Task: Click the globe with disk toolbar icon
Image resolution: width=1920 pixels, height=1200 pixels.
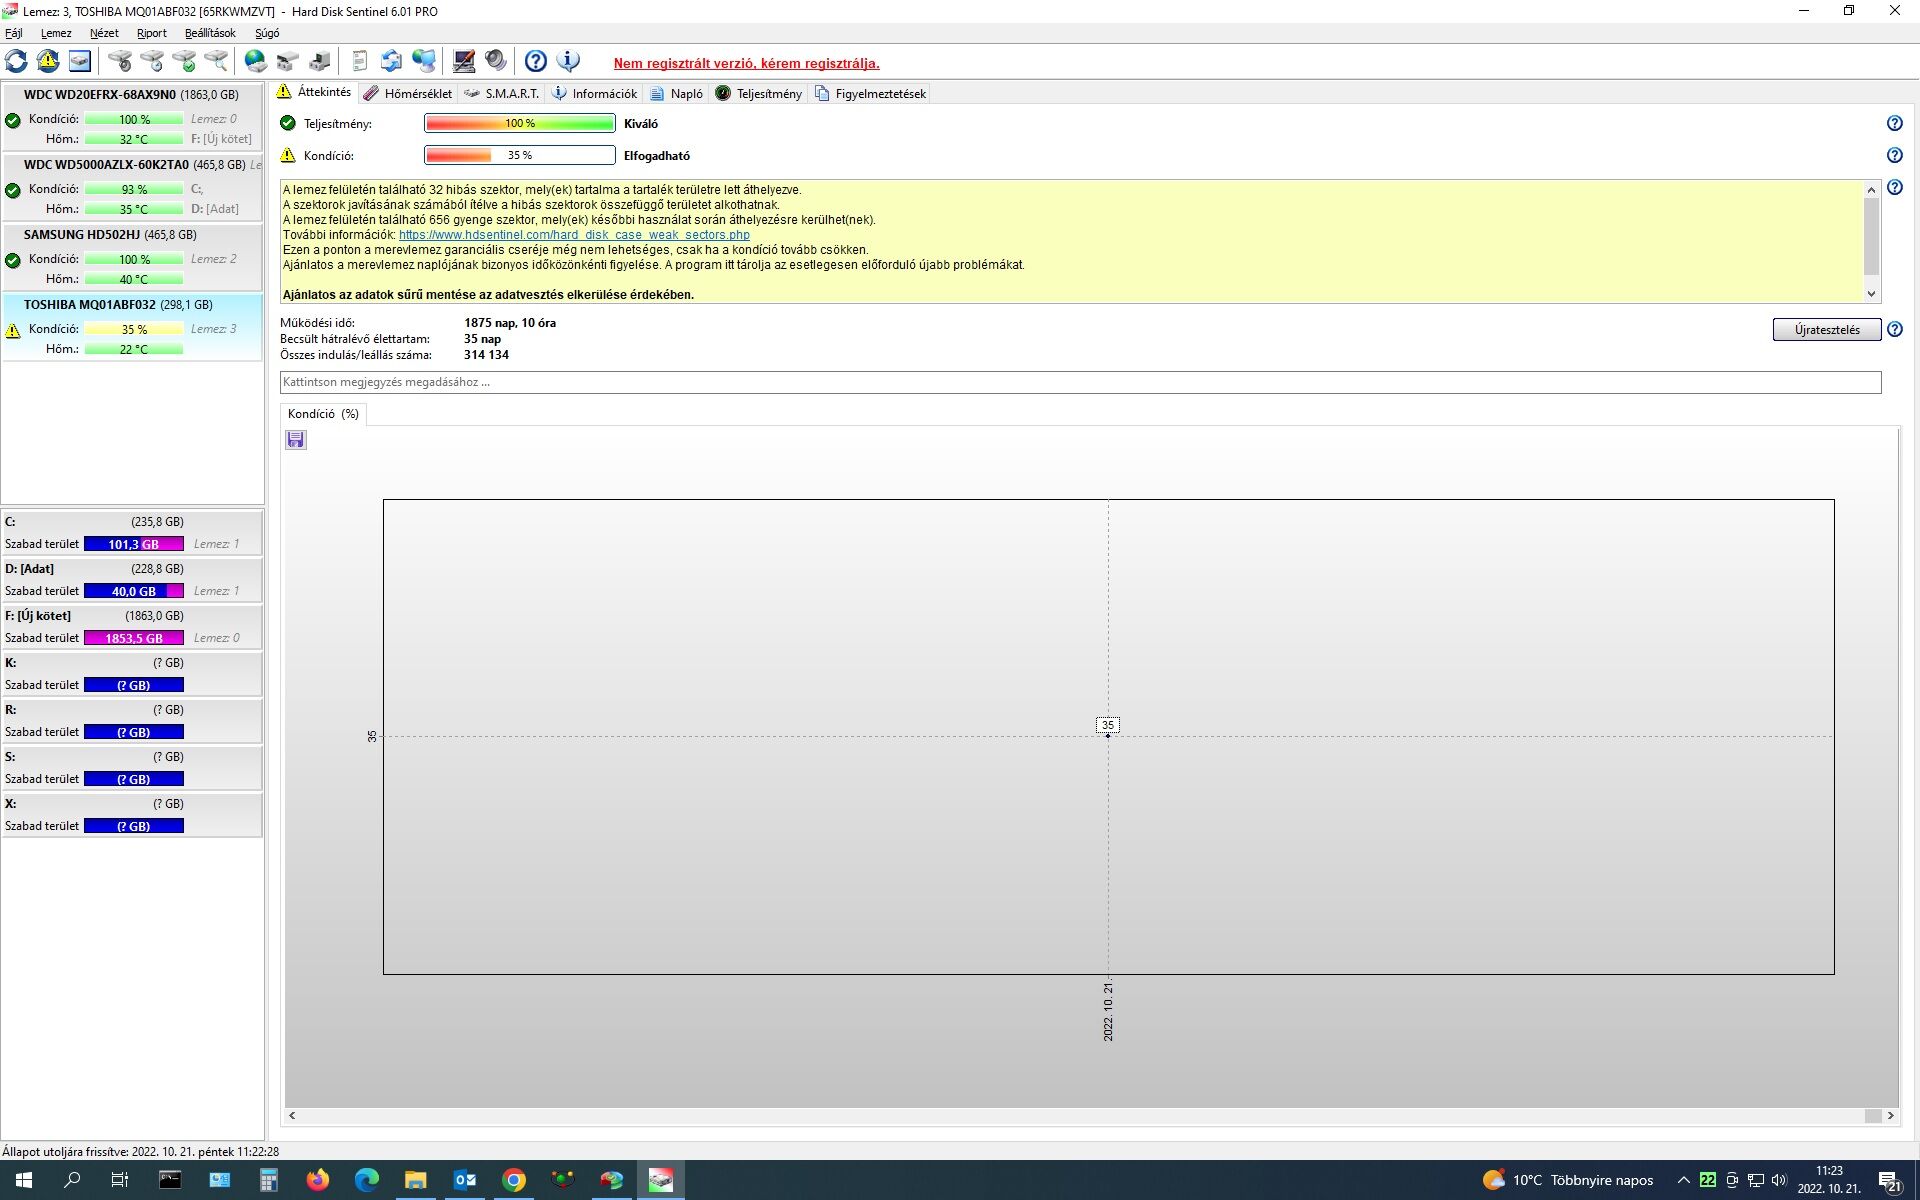Action: [x=256, y=62]
